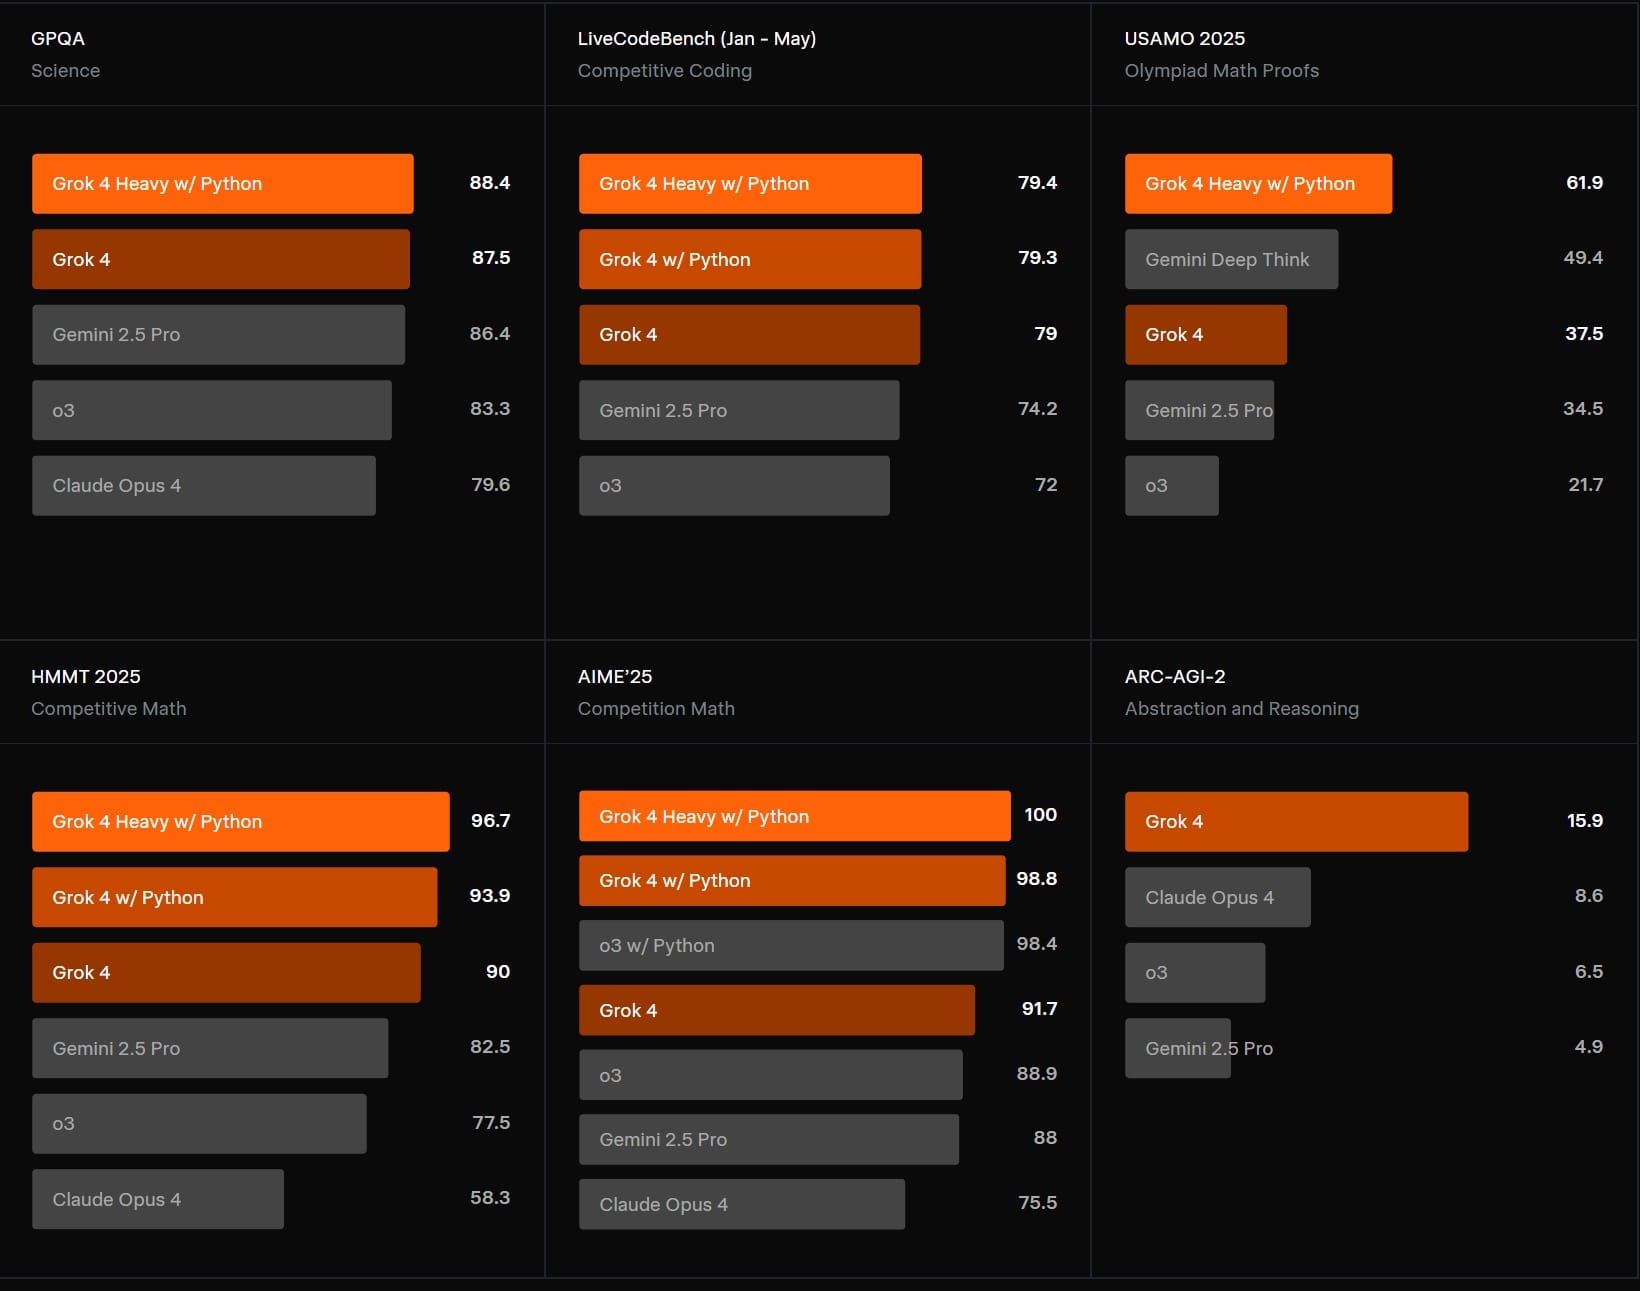Click the HMMT Grok 4 bar
Image resolution: width=1640 pixels, height=1291 pixels.
click(x=226, y=973)
